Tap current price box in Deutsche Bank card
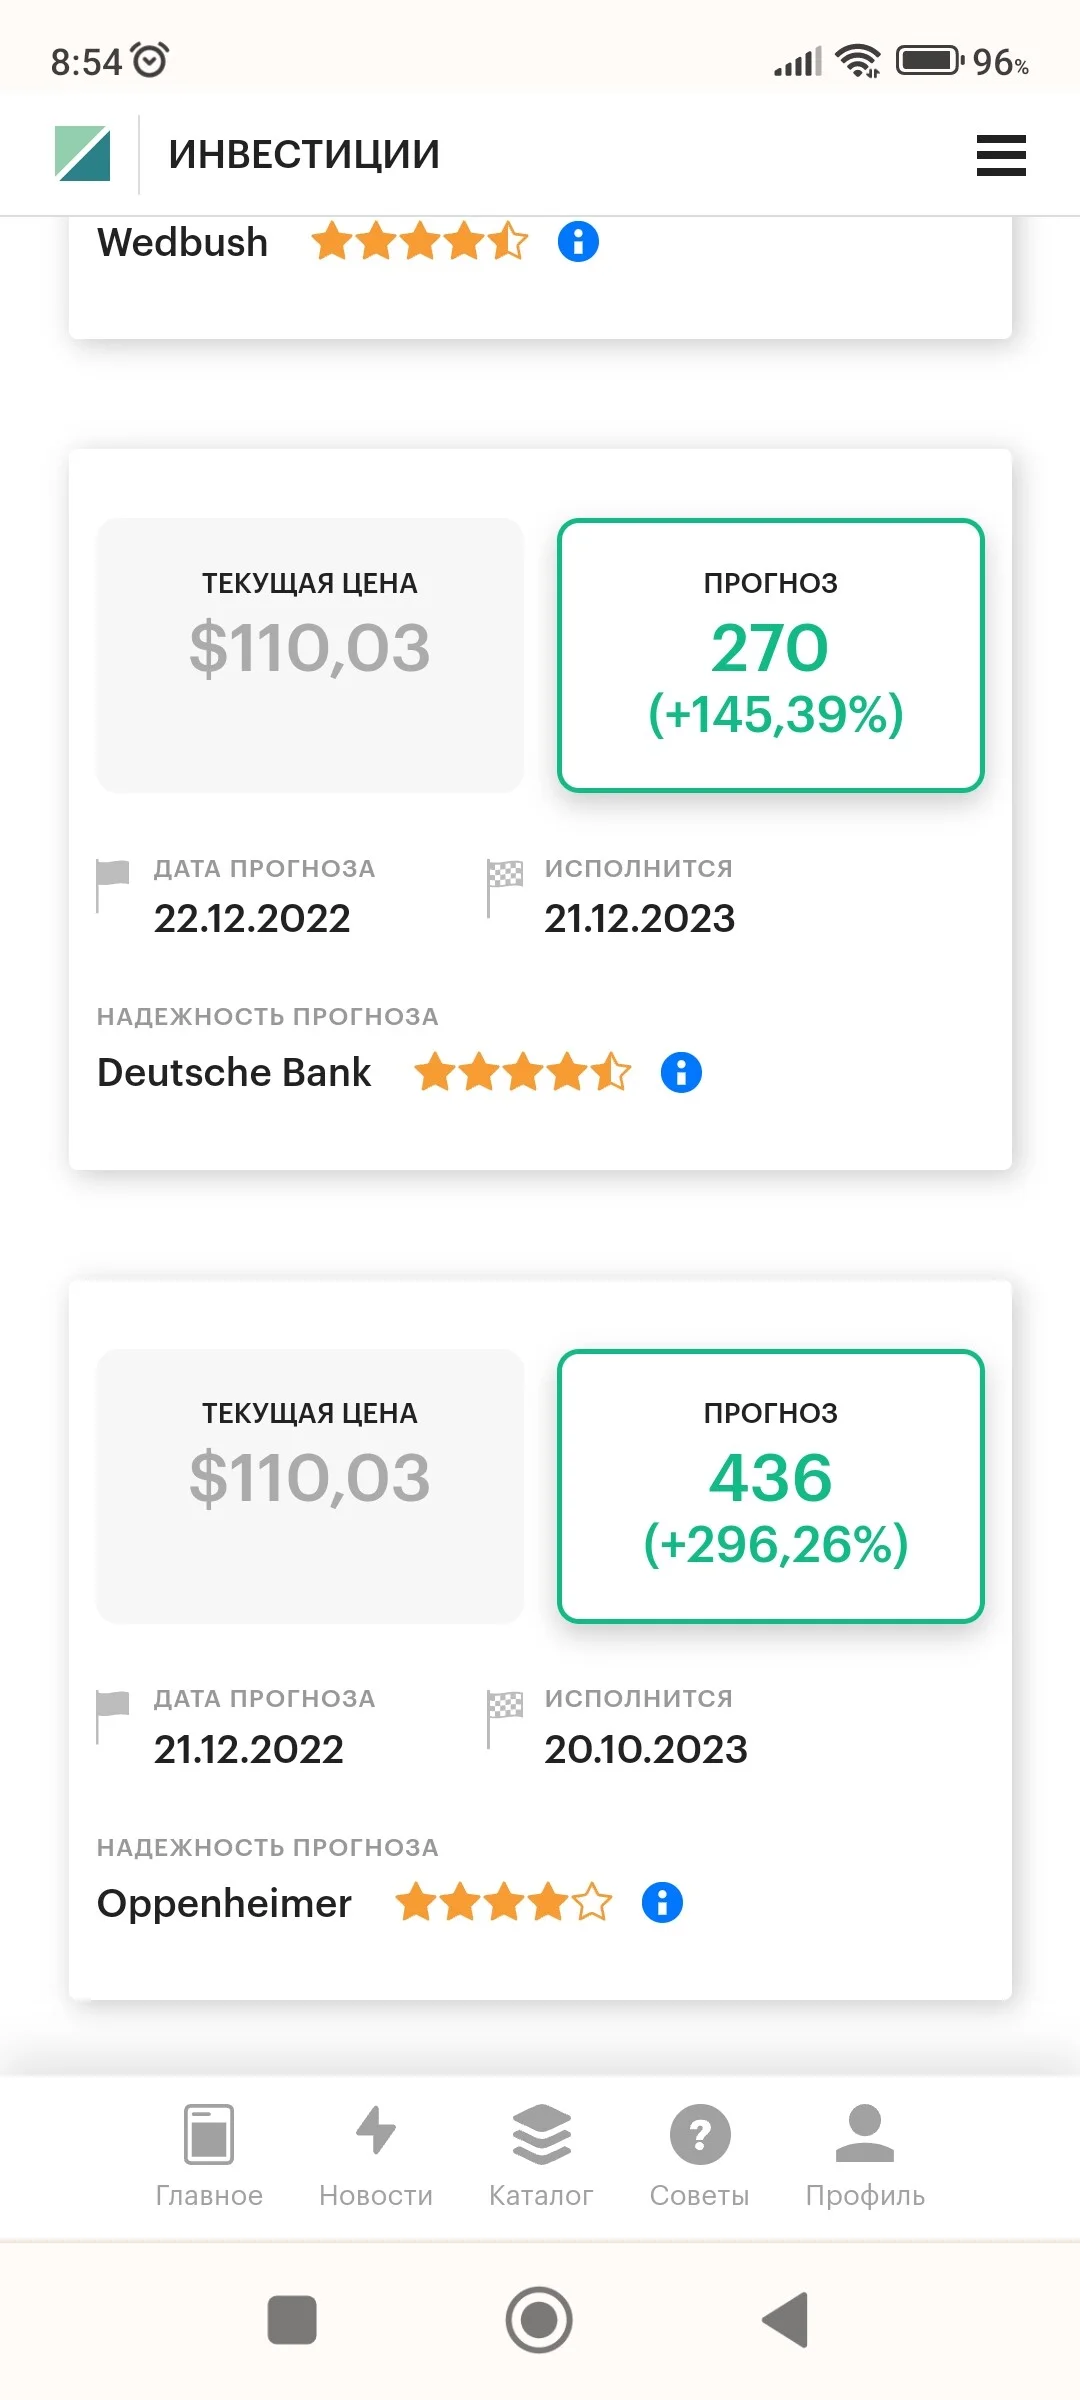1080x2400 pixels. click(x=310, y=655)
